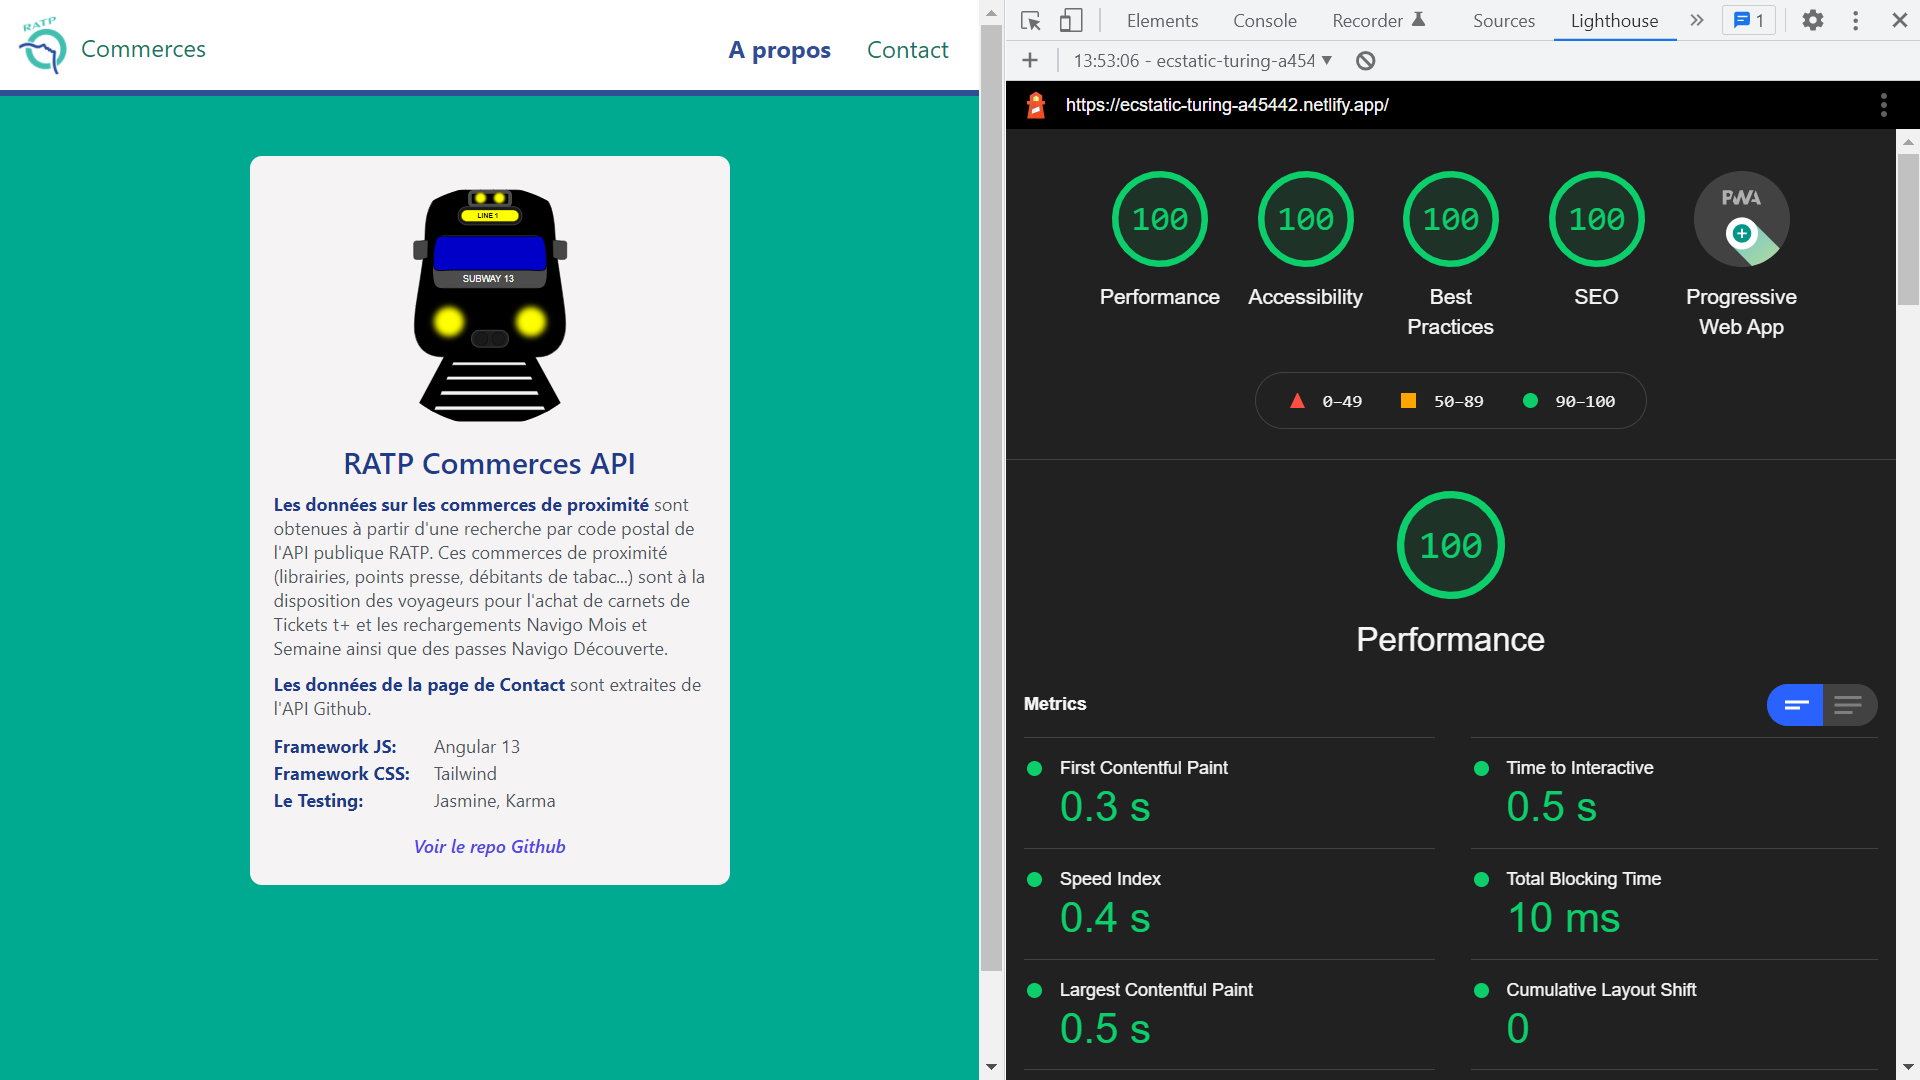Click the webpage scrollbar down arrow

click(x=991, y=1067)
